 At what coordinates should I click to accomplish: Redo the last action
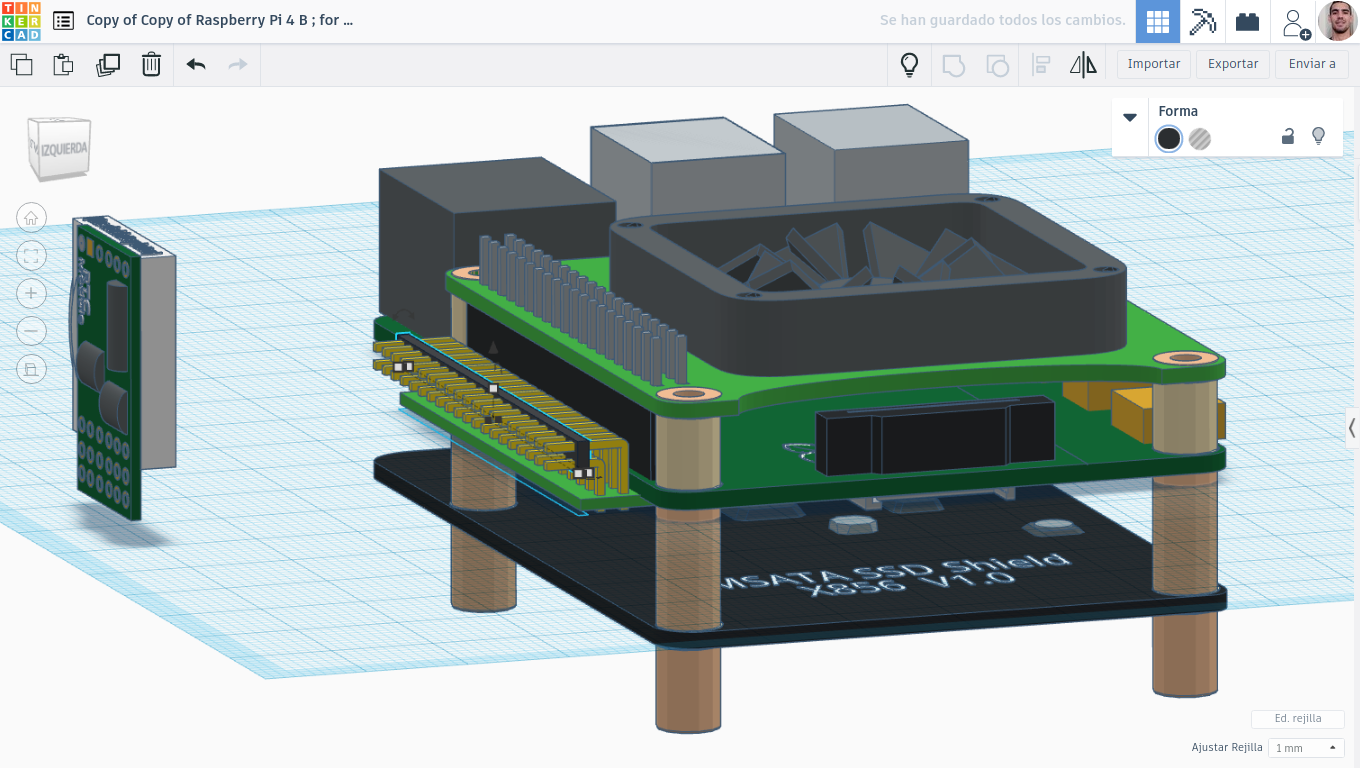(x=238, y=64)
